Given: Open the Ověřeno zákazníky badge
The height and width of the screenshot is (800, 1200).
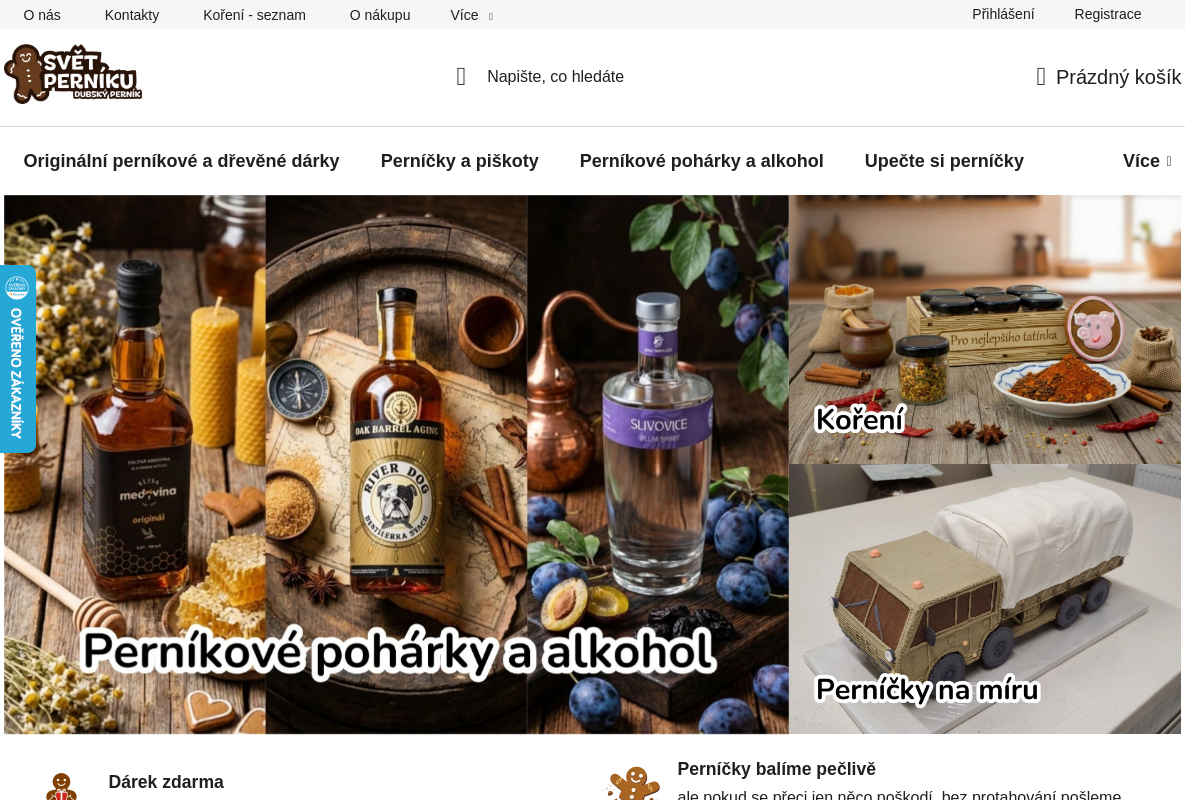Looking at the screenshot, I should click(x=17, y=359).
